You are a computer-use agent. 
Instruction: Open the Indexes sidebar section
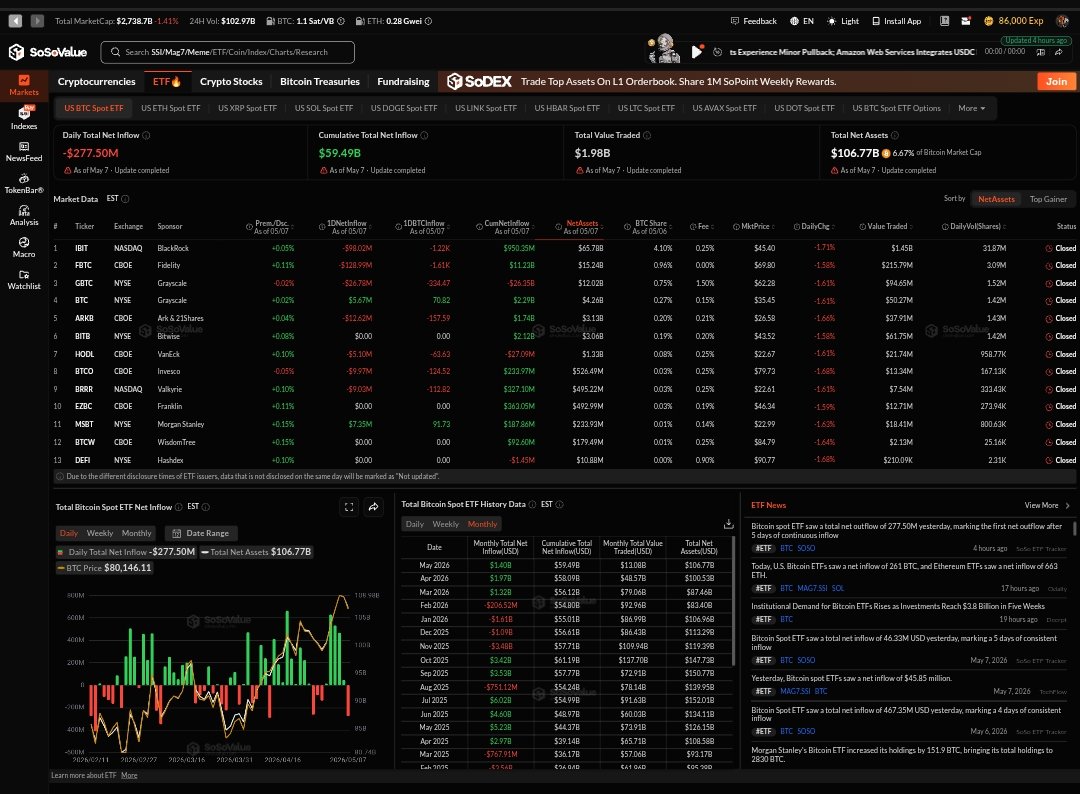tap(23, 118)
